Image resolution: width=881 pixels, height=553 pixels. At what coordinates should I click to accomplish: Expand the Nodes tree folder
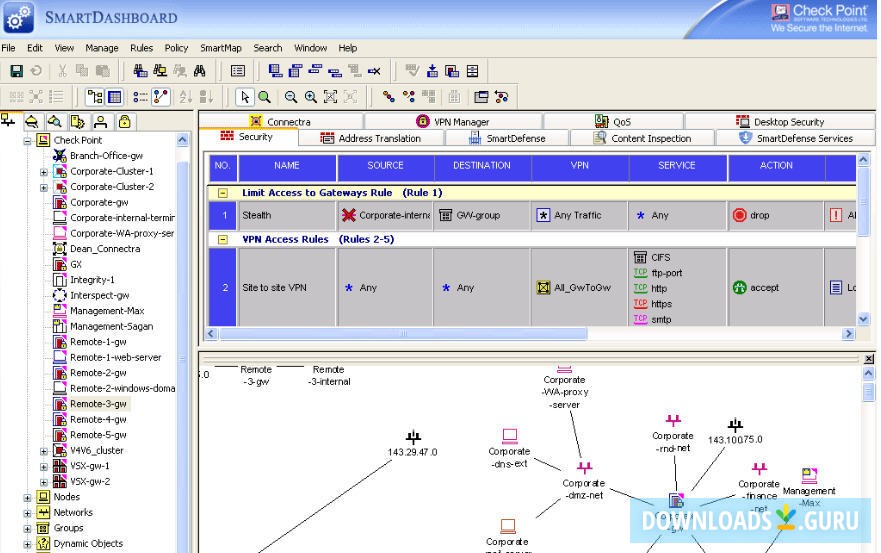pyautogui.click(x=27, y=497)
